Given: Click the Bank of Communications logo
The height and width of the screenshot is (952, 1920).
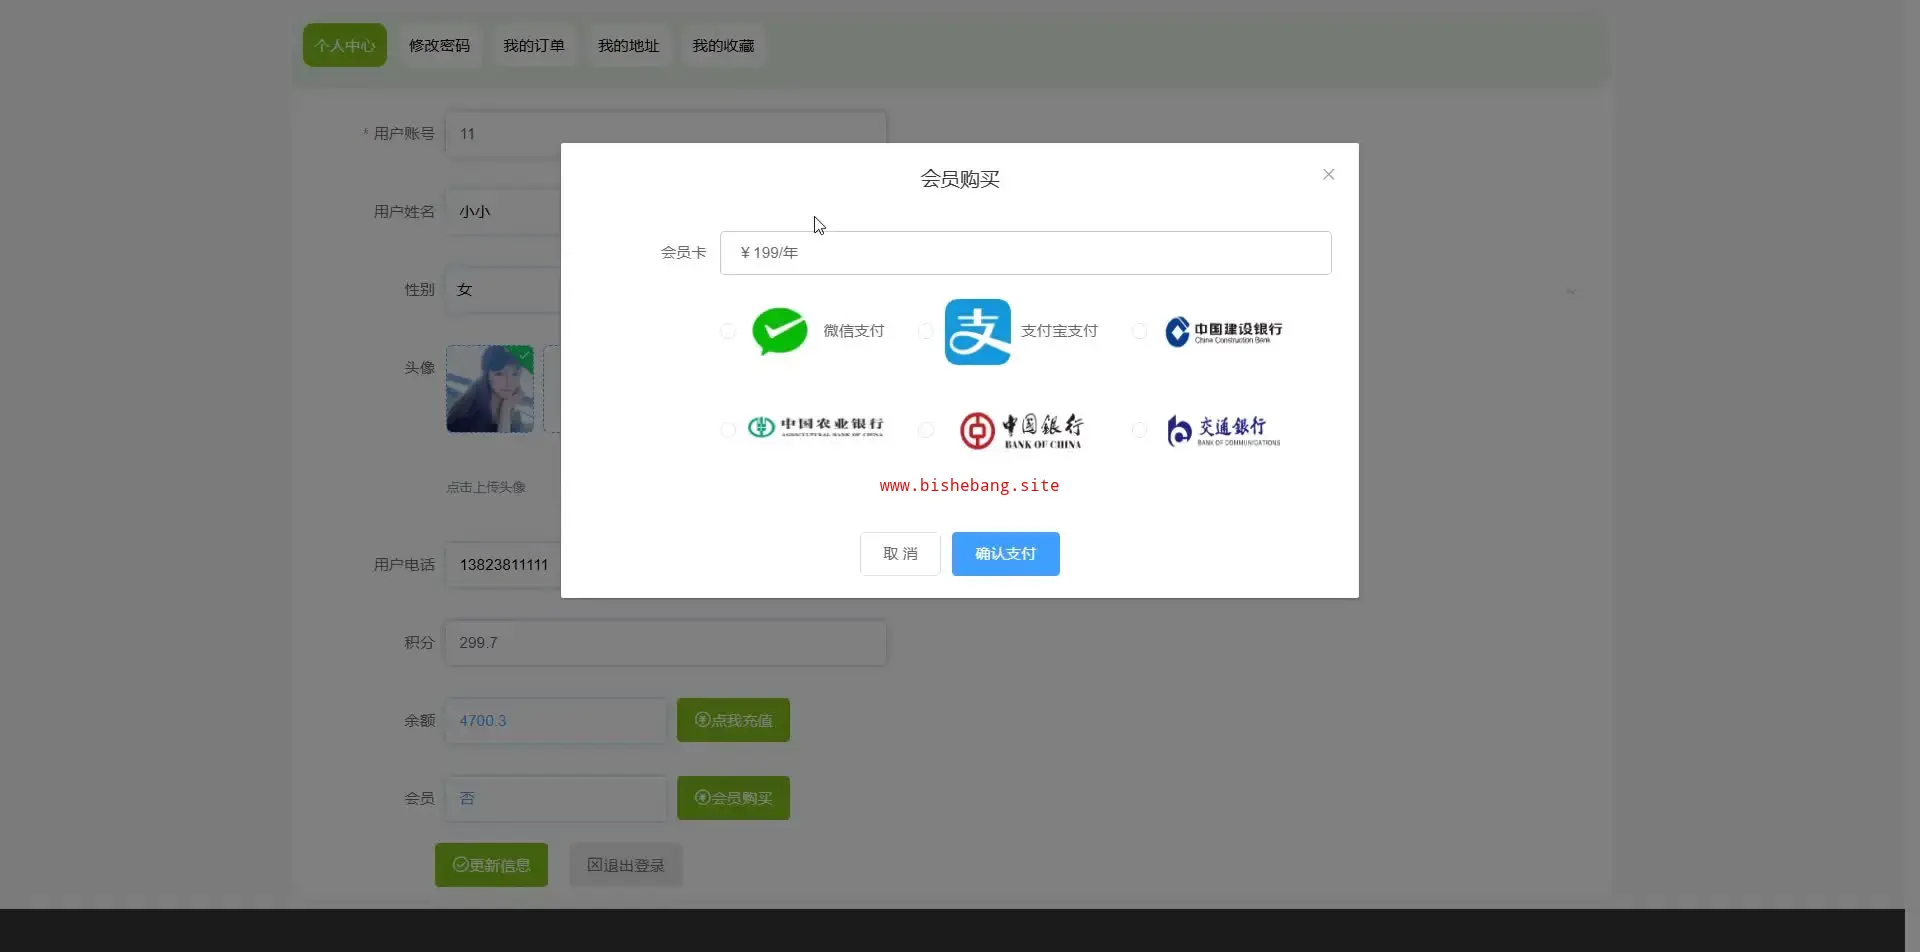Looking at the screenshot, I should (x=1223, y=430).
